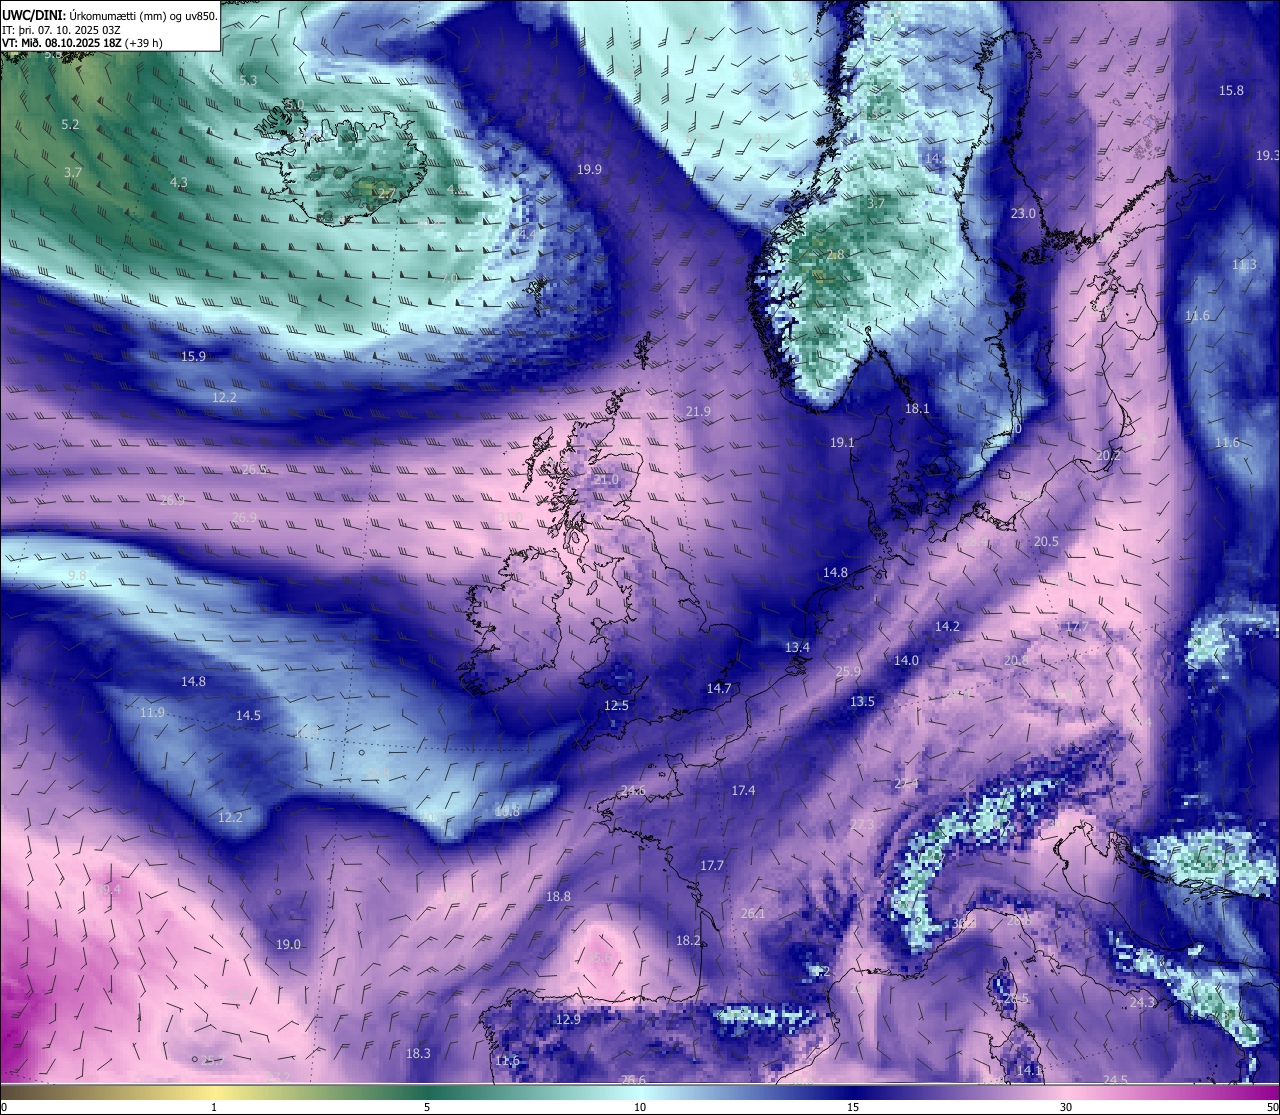Click the 14.2 value label
Viewport: 1280px width, 1115px height.
pos(947,627)
